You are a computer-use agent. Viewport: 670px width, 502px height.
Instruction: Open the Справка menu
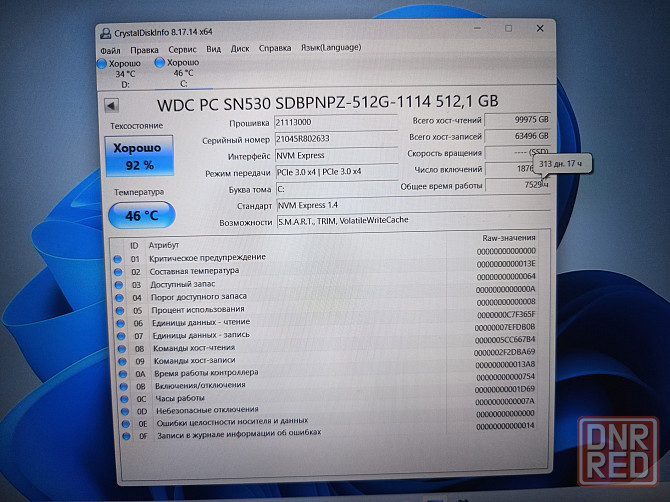coord(275,48)
